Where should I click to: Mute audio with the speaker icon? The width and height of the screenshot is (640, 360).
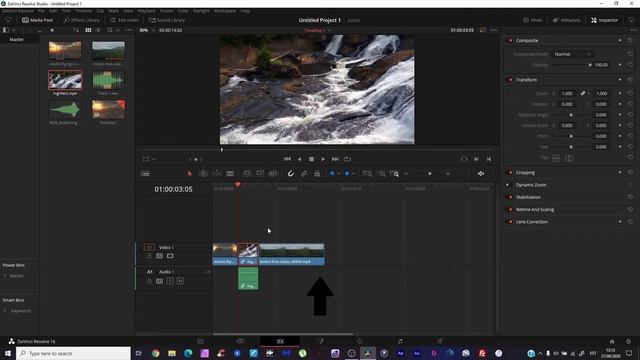pos(481,173)
